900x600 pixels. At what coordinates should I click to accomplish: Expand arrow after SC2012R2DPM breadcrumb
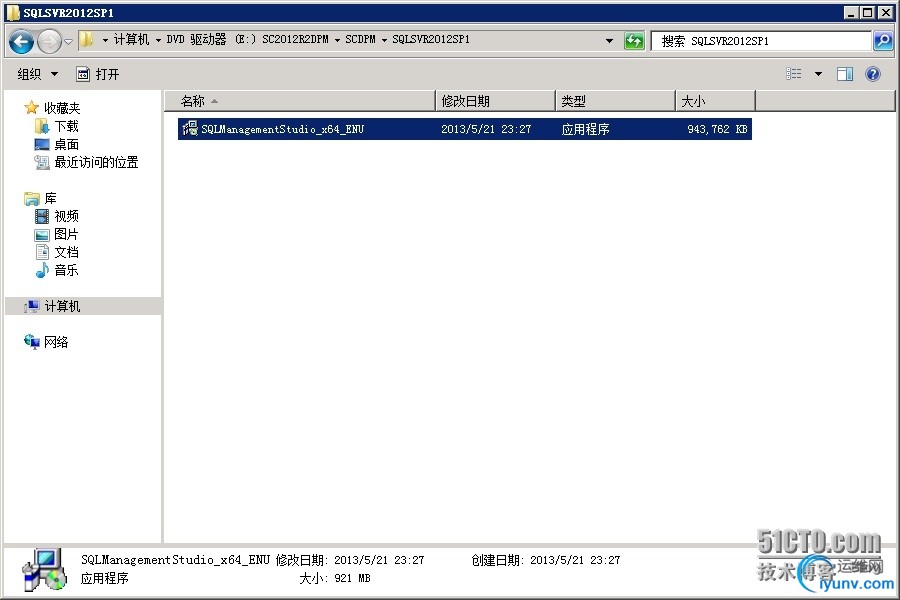tap(337, 40)
